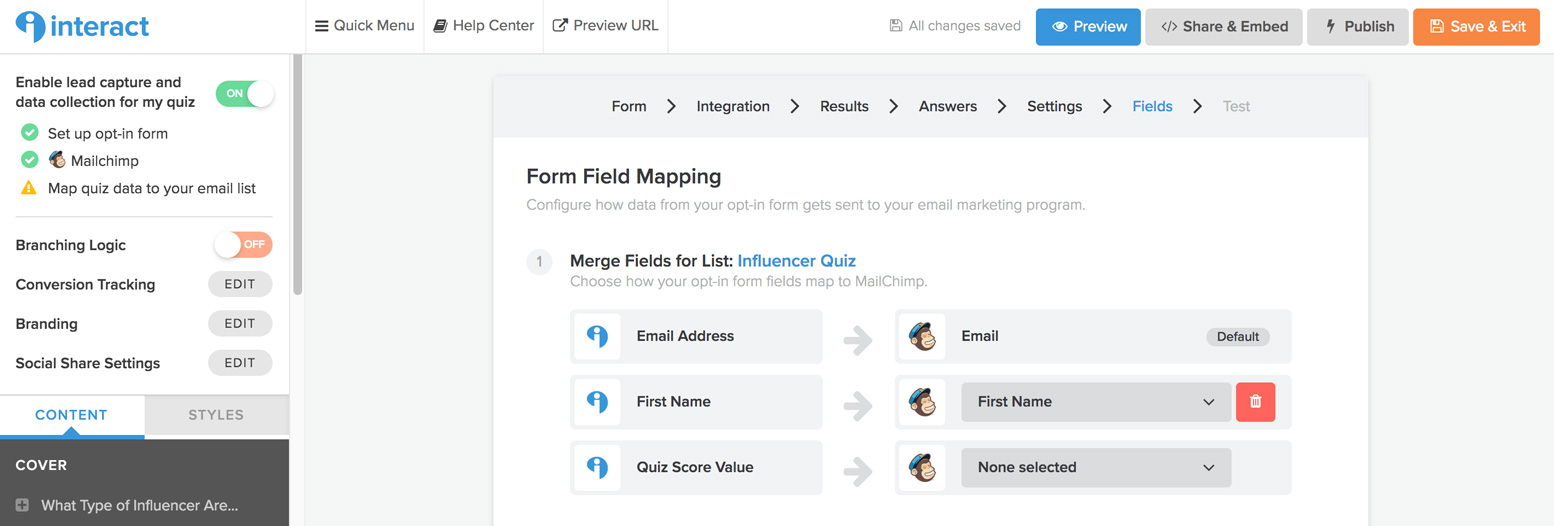Image resolution: width=1554 pixels, height=526 pixels.
Task: Click the COVER section header
Action: click(x=41, y=465)
